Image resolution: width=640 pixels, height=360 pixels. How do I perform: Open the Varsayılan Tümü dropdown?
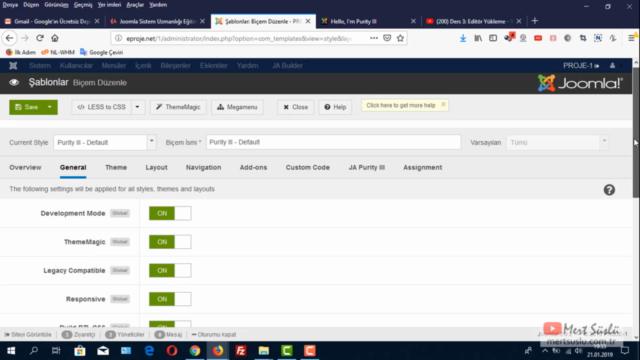pyautogui.click(x=558, y=142)
